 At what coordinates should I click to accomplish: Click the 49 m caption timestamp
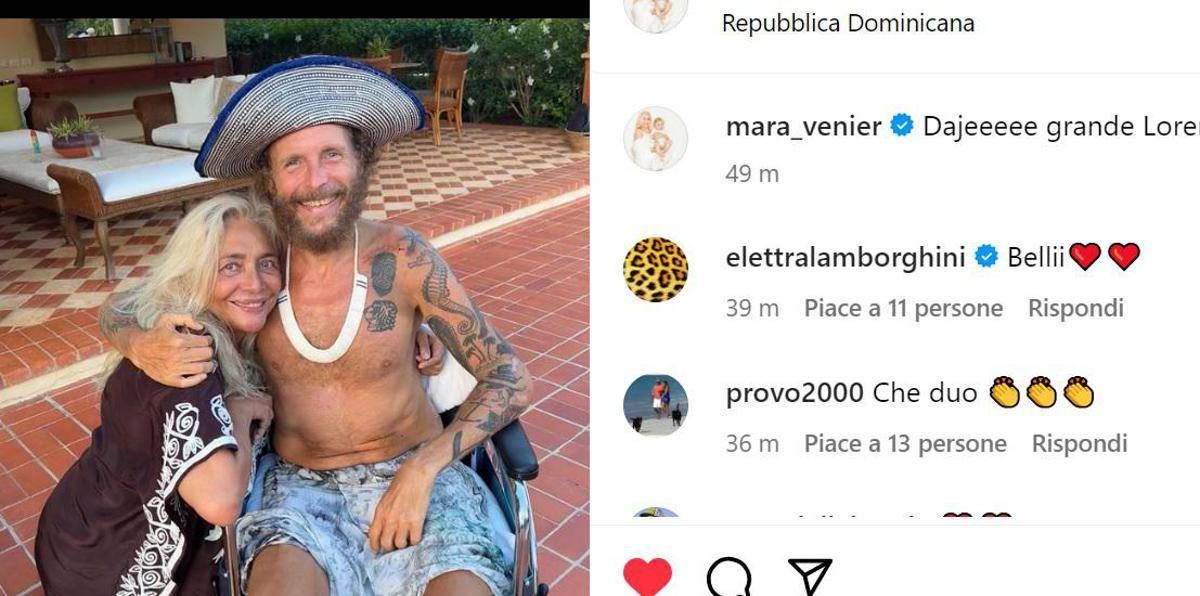(x=752, y=174)
